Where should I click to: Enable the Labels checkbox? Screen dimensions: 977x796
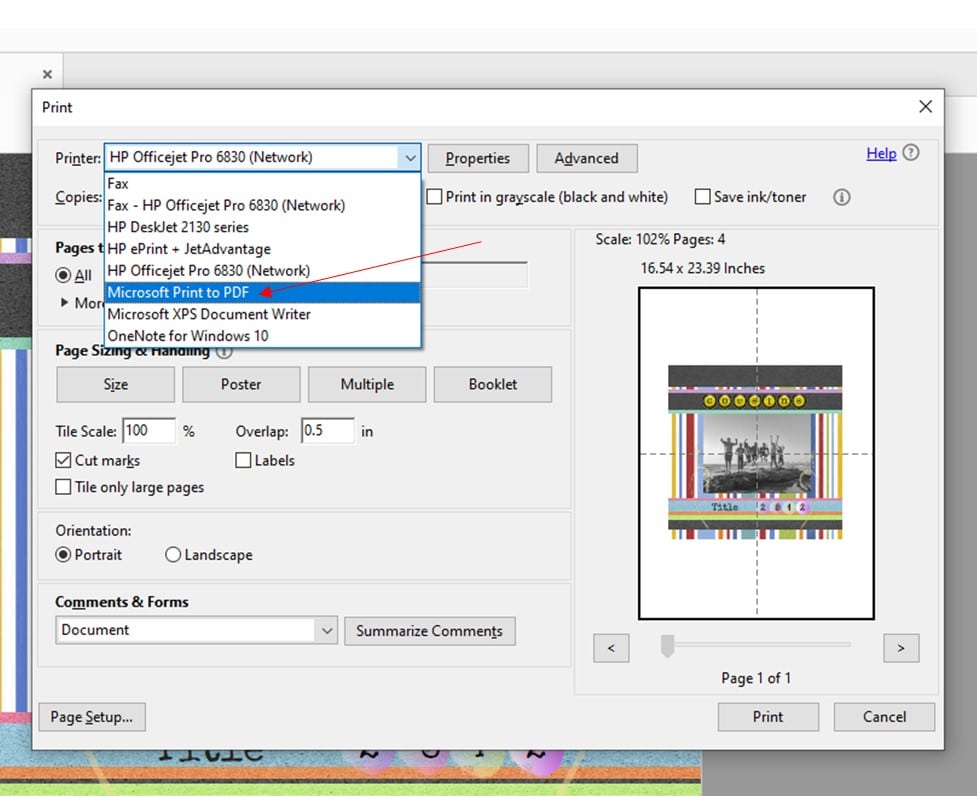243,460
